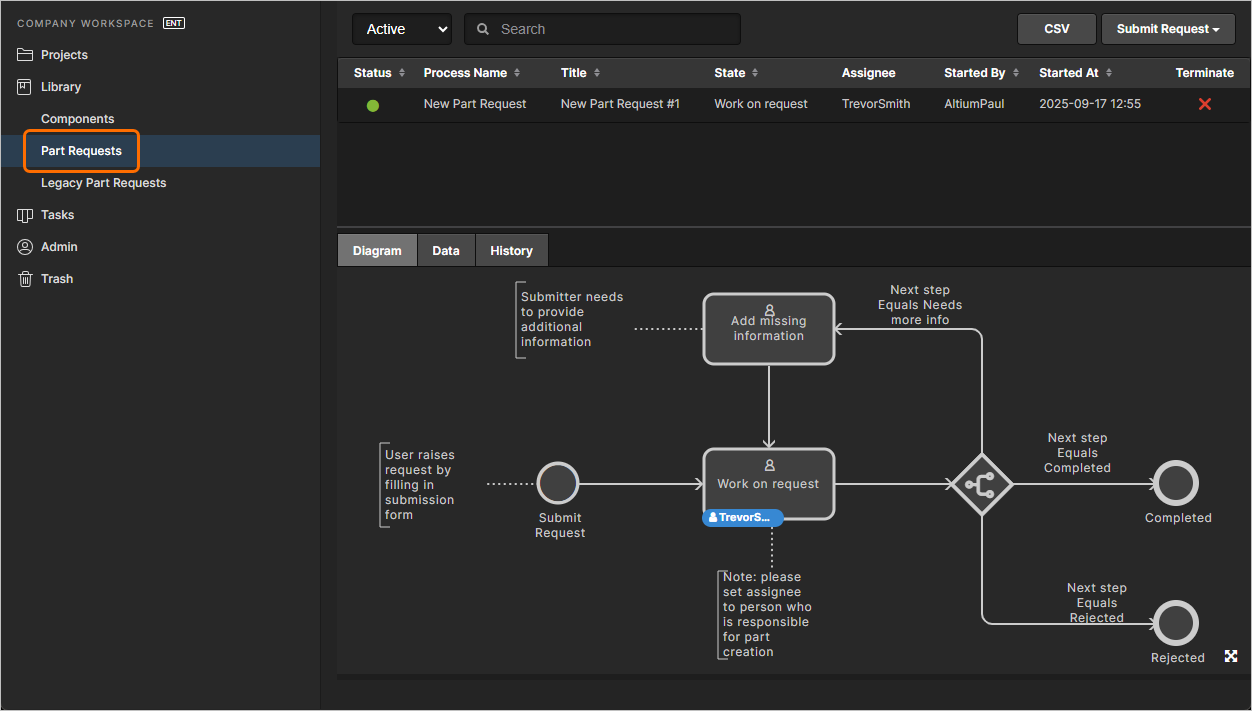Open the History tab
1252x711 pixels.
[511, 250]
